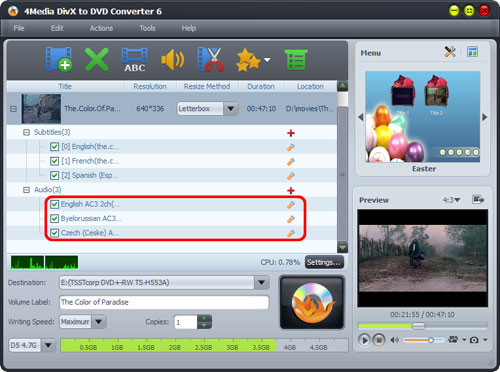The width and height of the screenshot is (500, 372).
Task: Uncheck the [0] English subtitle checkbox
Action: [54, 147]
